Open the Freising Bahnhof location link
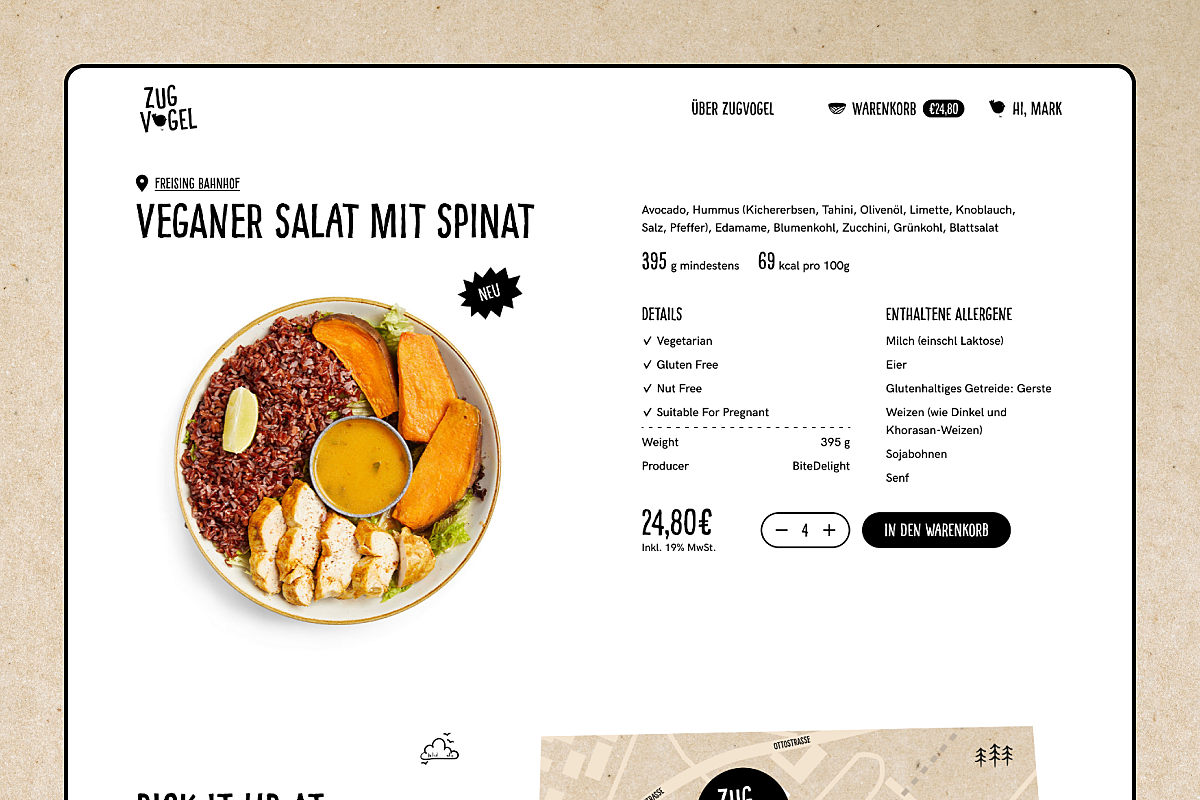 click(x=197, y=184)
